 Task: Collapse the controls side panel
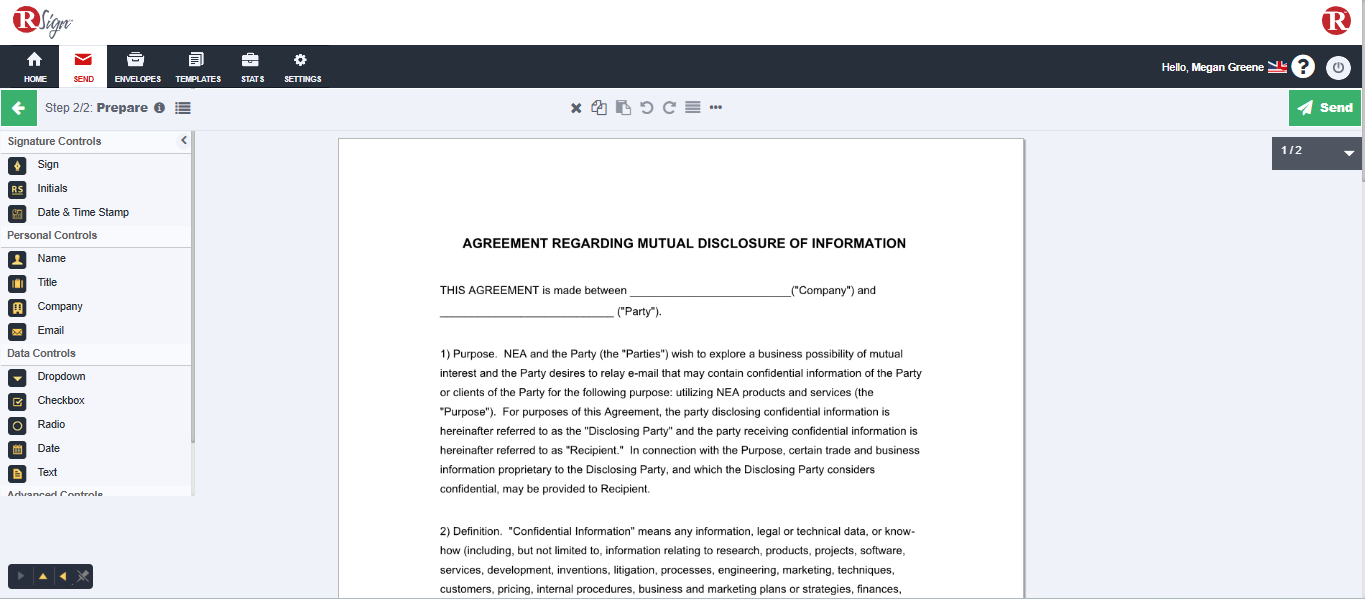point(184,141)
